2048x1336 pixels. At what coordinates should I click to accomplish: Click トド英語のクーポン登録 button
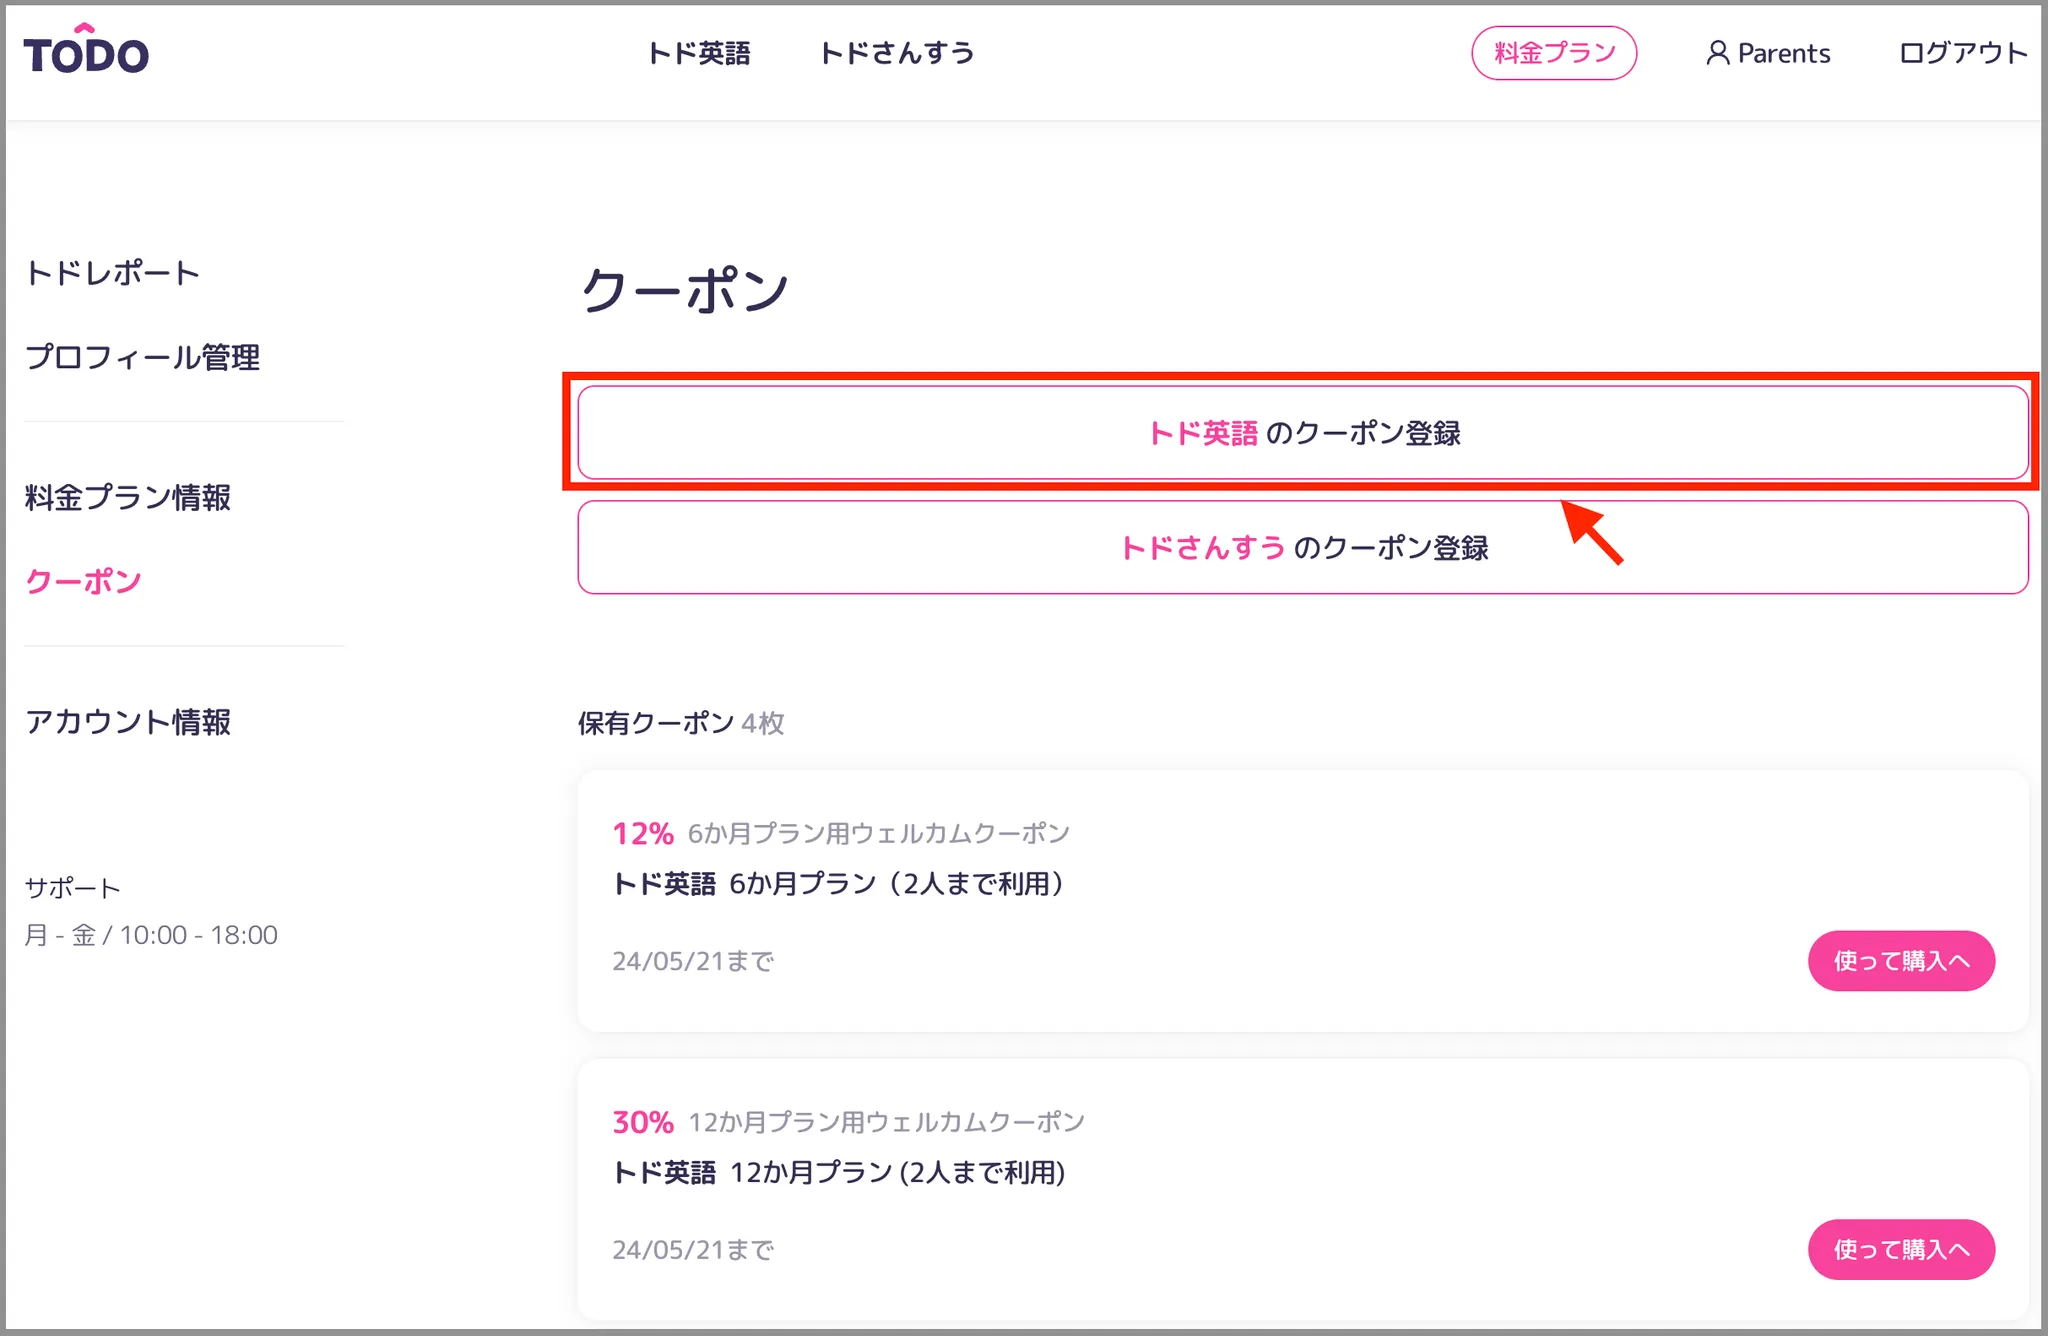1302,433
